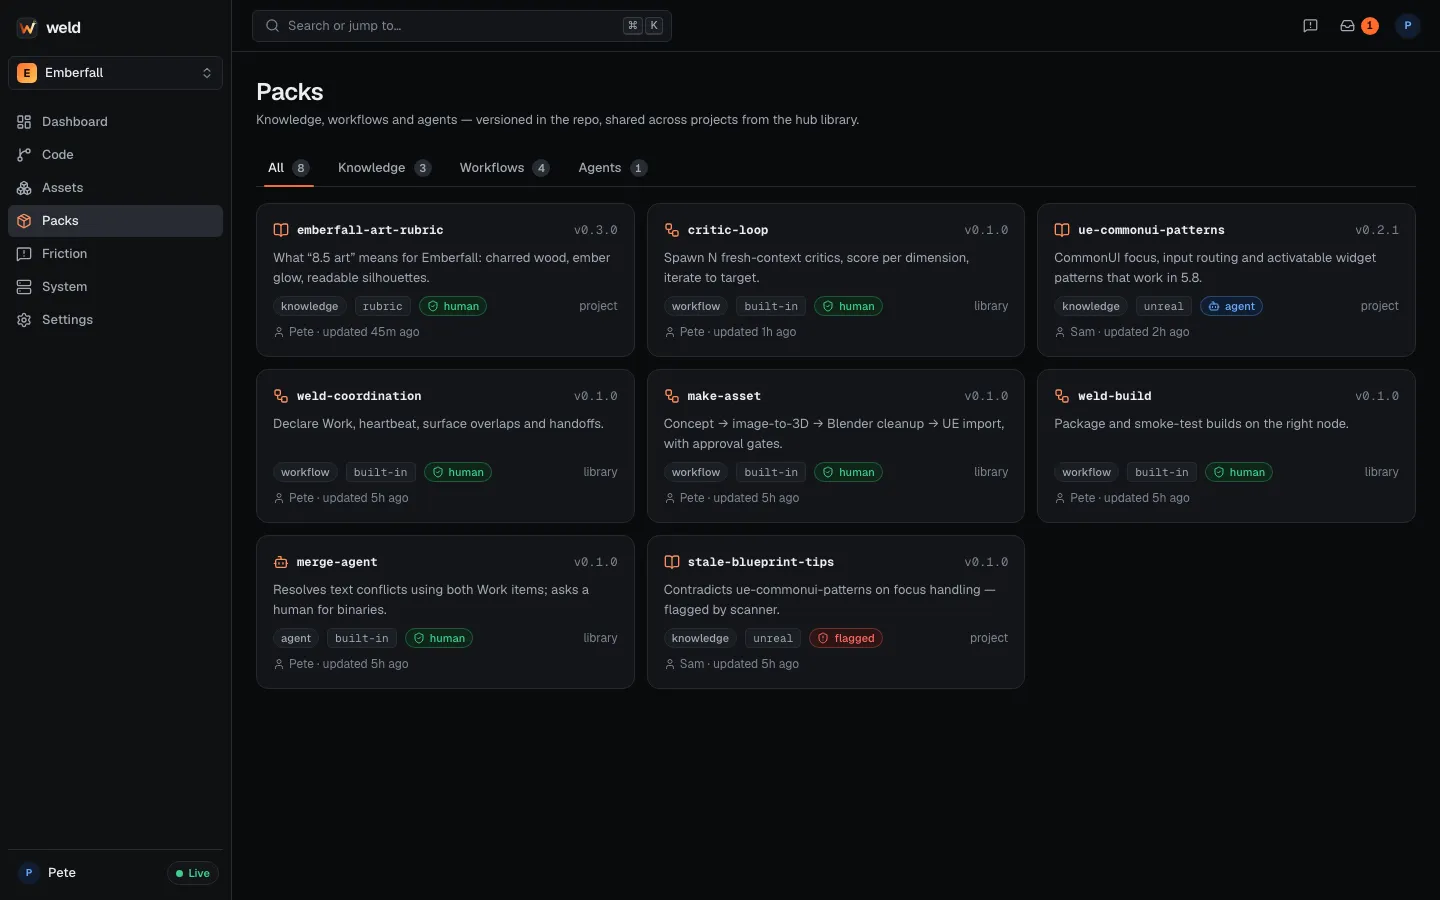
Task: Click the Packs box icon
Action: click(24, 221)
